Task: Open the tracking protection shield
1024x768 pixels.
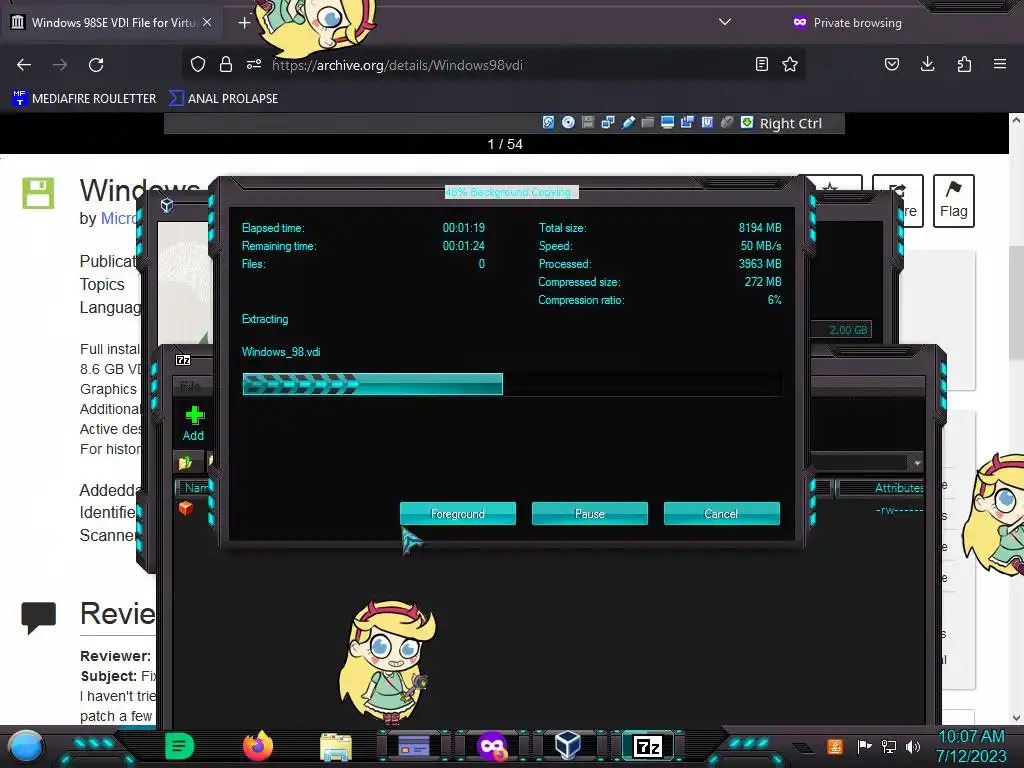Action: click(x=198, y=64)
